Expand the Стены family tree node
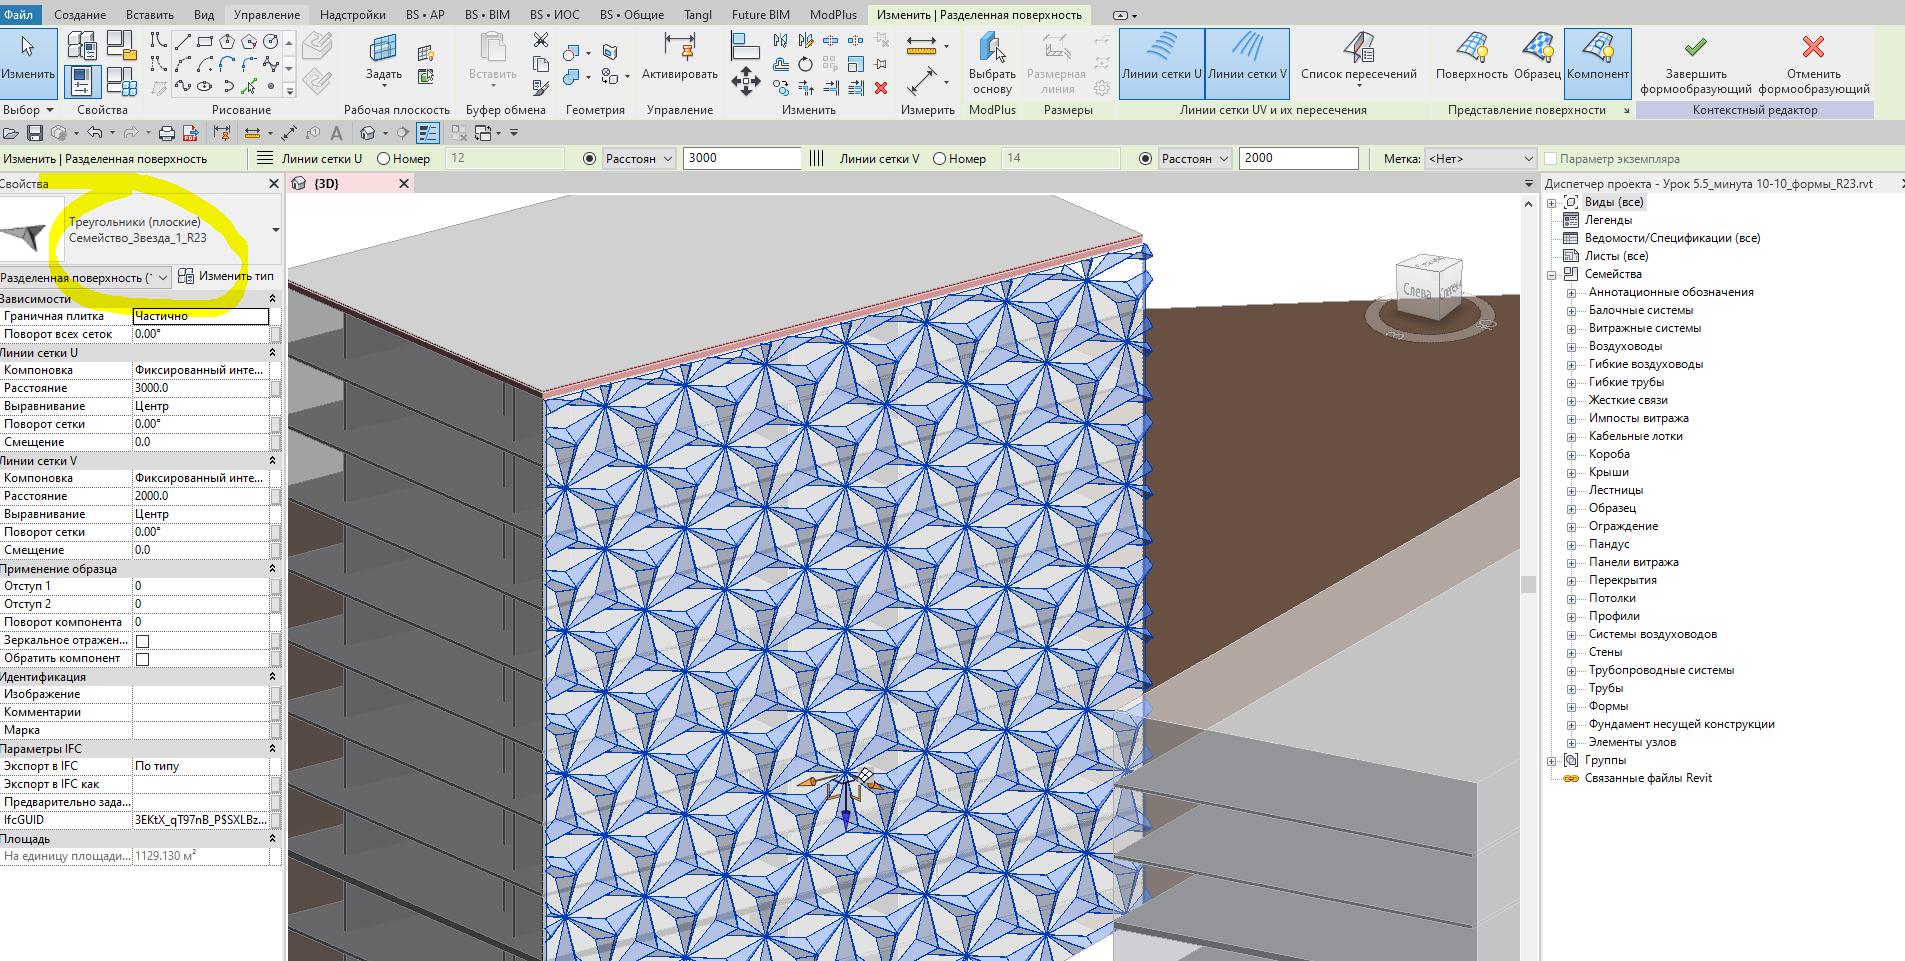 (x=1571, y=653)
